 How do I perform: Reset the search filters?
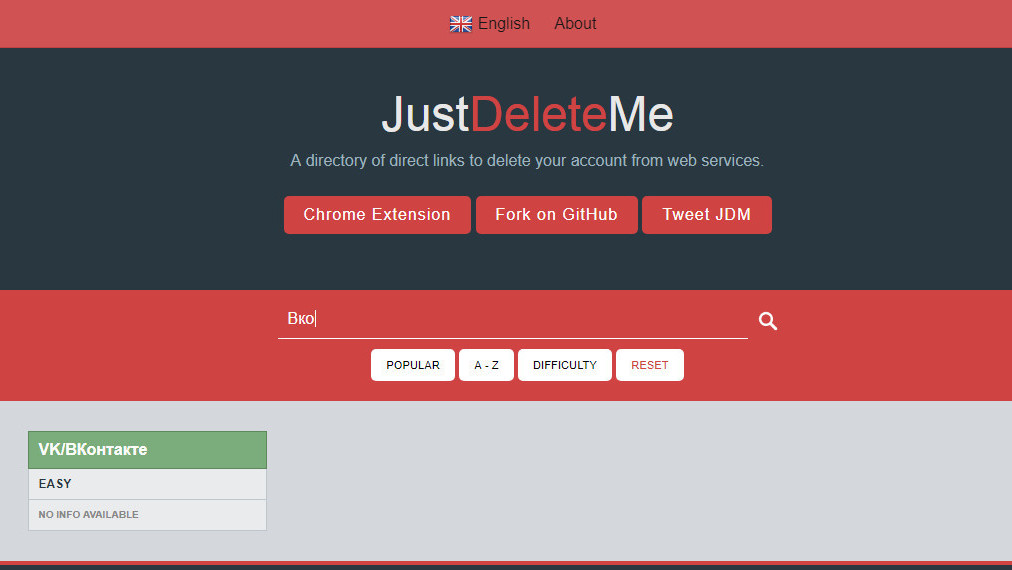click(650, 365)
